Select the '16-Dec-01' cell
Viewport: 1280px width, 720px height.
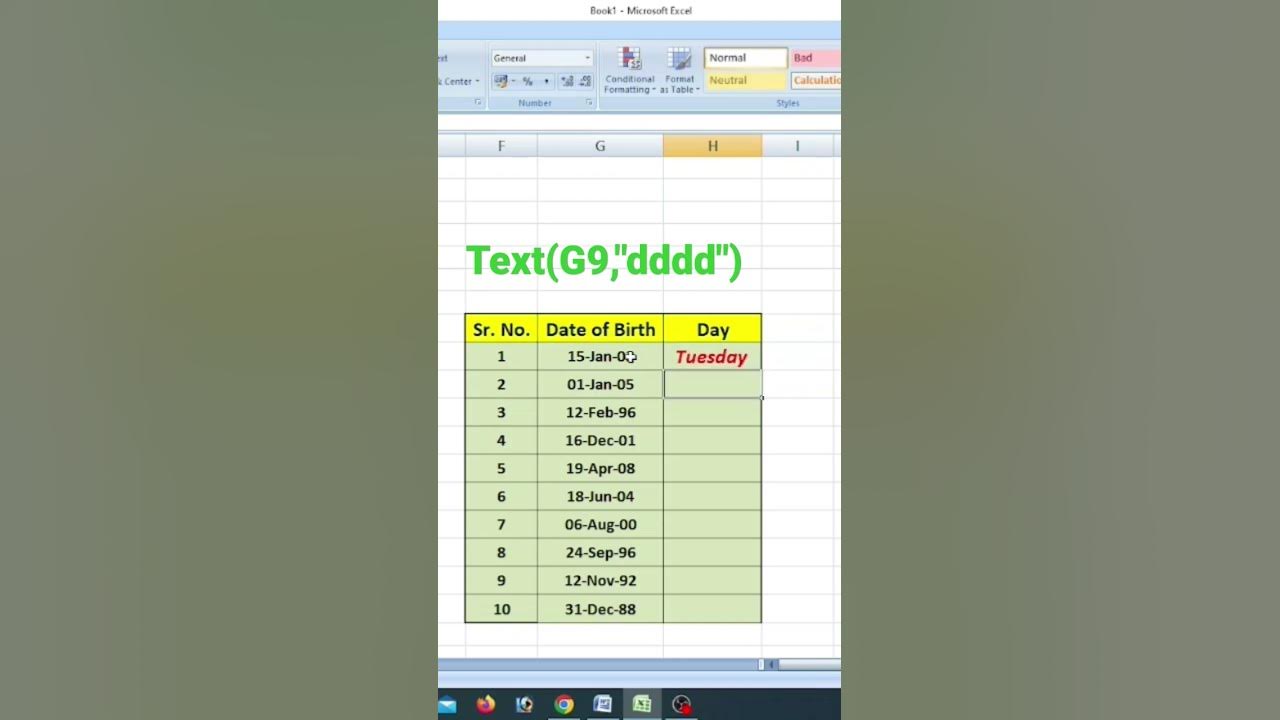tap(600, 441)
